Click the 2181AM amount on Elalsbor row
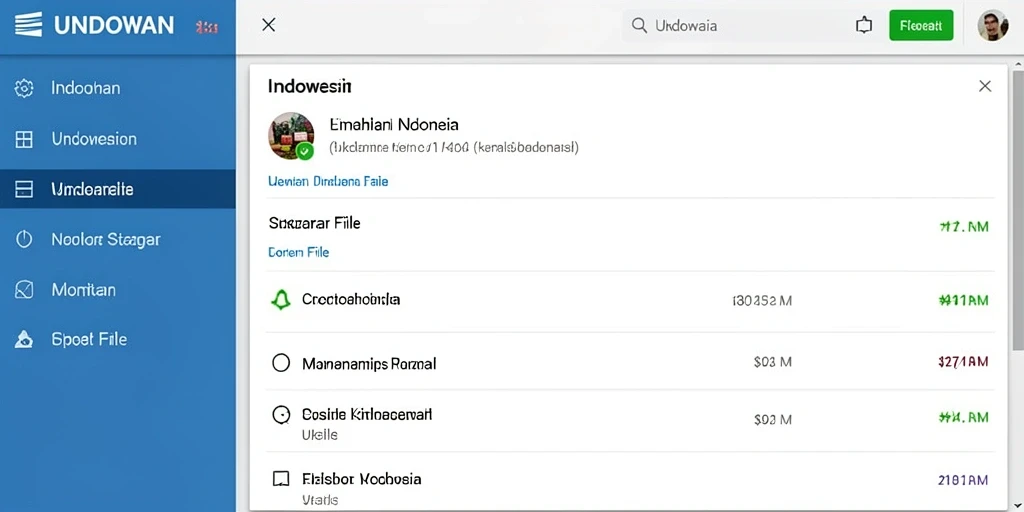 point(963,480)
